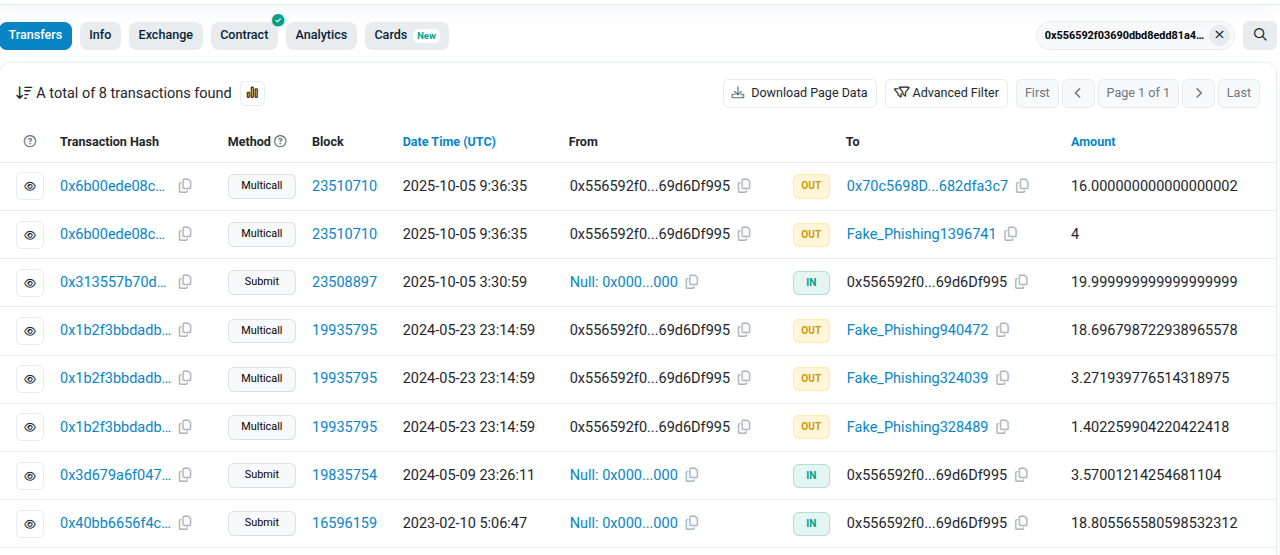Screen dimensions: 1280x555
Task: Toggle the eye preview for hash 0x3d679a6f047
Action: 30,475
